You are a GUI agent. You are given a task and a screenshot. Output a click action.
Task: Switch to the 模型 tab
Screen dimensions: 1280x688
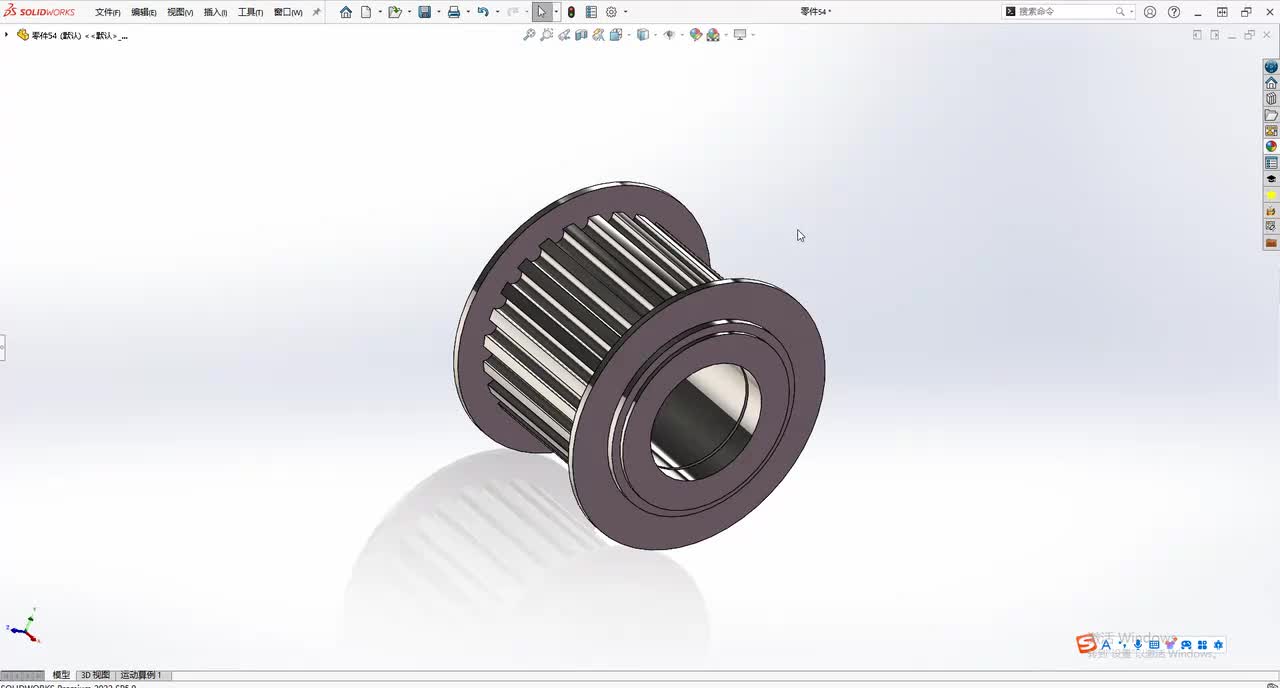click(x=61, y=675)
